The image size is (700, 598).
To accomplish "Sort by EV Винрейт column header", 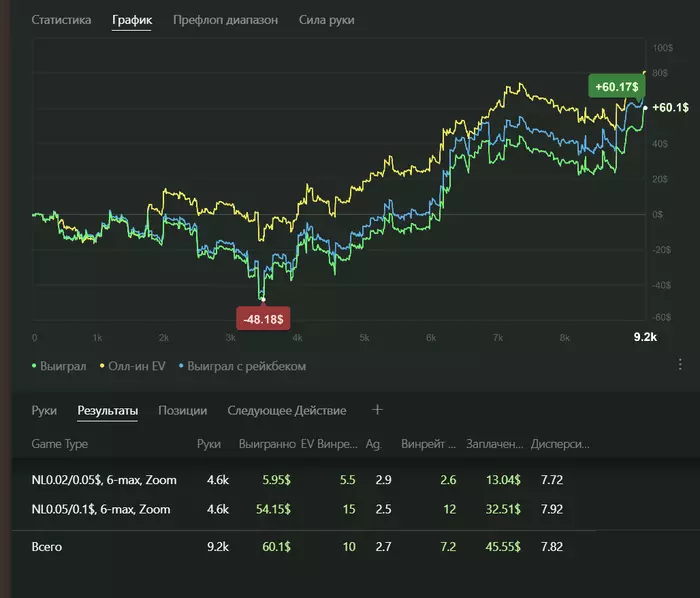I will 329,444.
